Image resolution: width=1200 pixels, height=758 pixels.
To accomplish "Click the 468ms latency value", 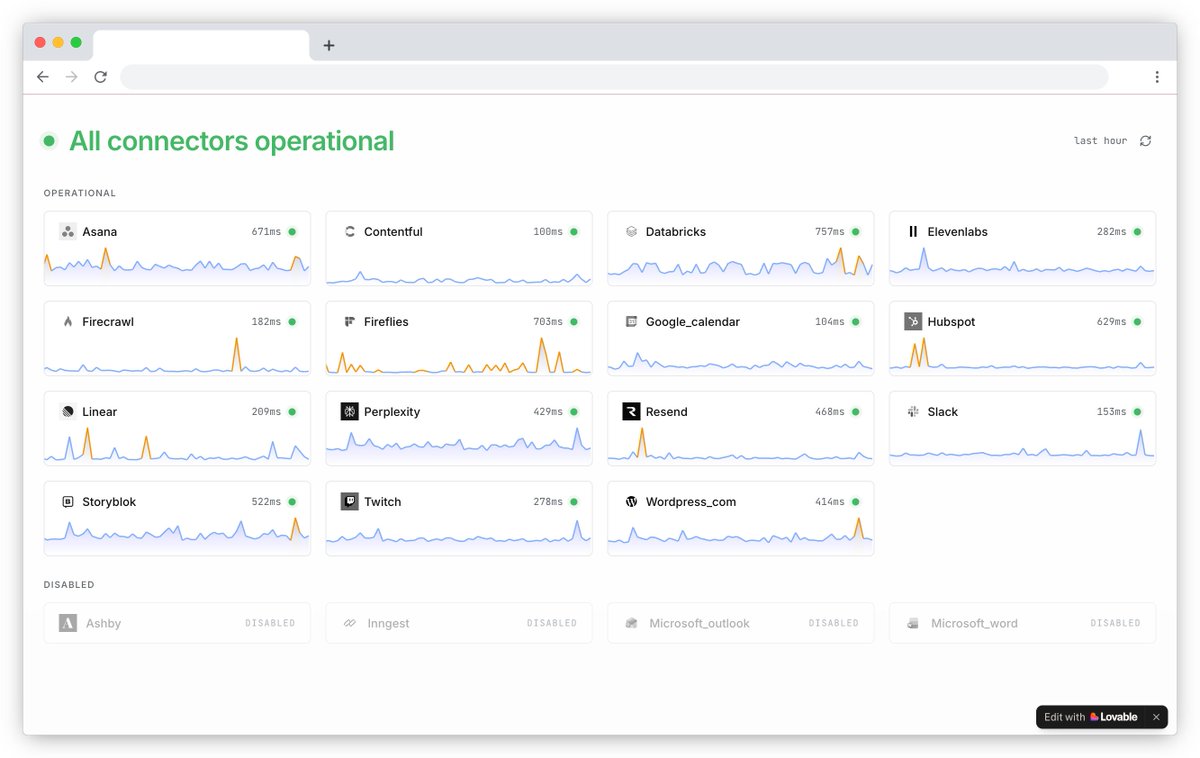I will pos(830,412).
